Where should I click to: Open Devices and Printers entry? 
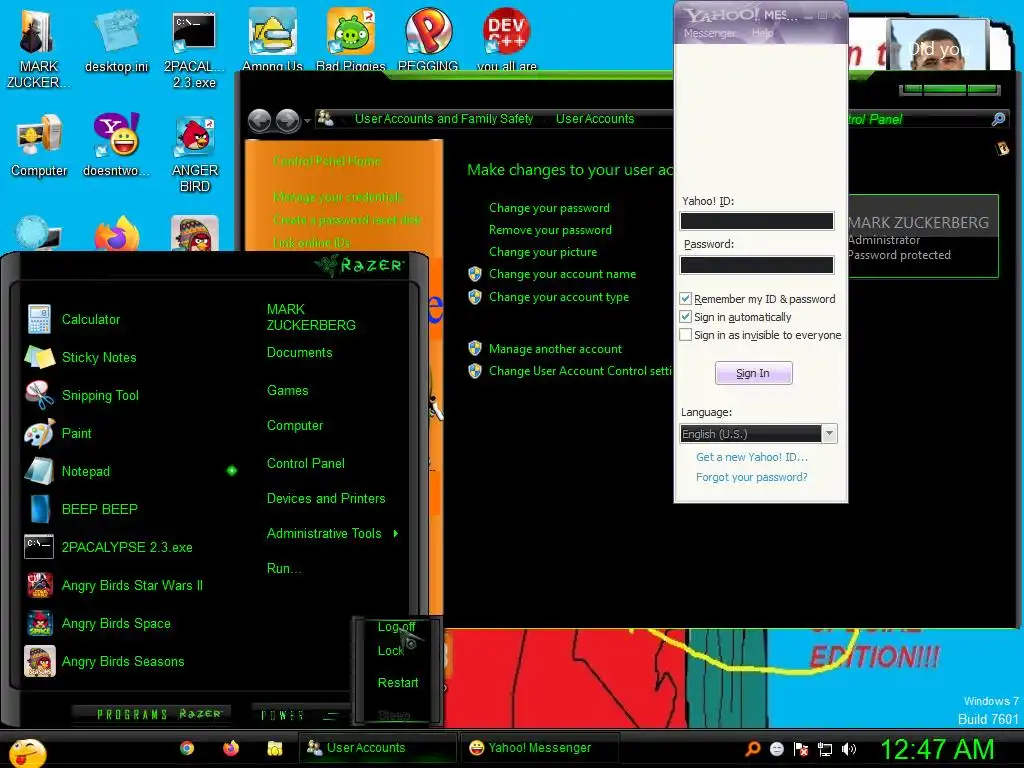pyautogui.click(x=326, y=498)
